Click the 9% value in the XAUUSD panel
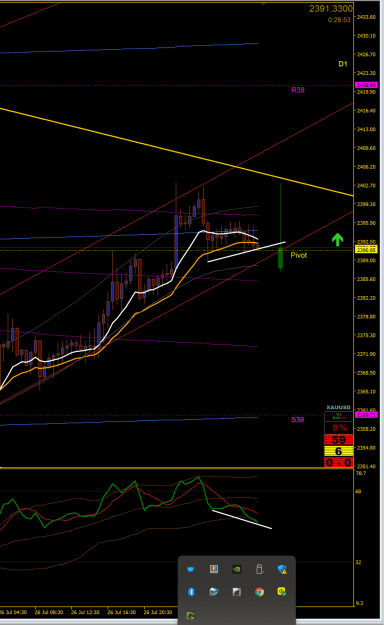The image size is (384, 625). tap(340, 428)
